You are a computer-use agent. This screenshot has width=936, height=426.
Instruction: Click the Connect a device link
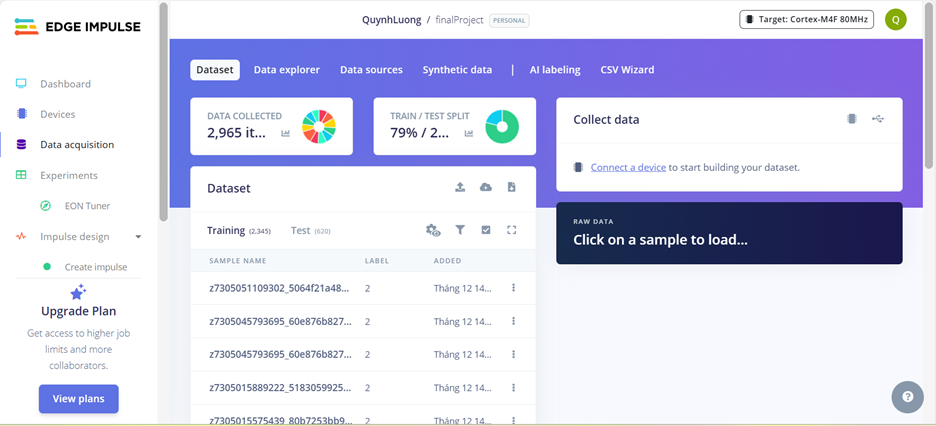point(628,167)
